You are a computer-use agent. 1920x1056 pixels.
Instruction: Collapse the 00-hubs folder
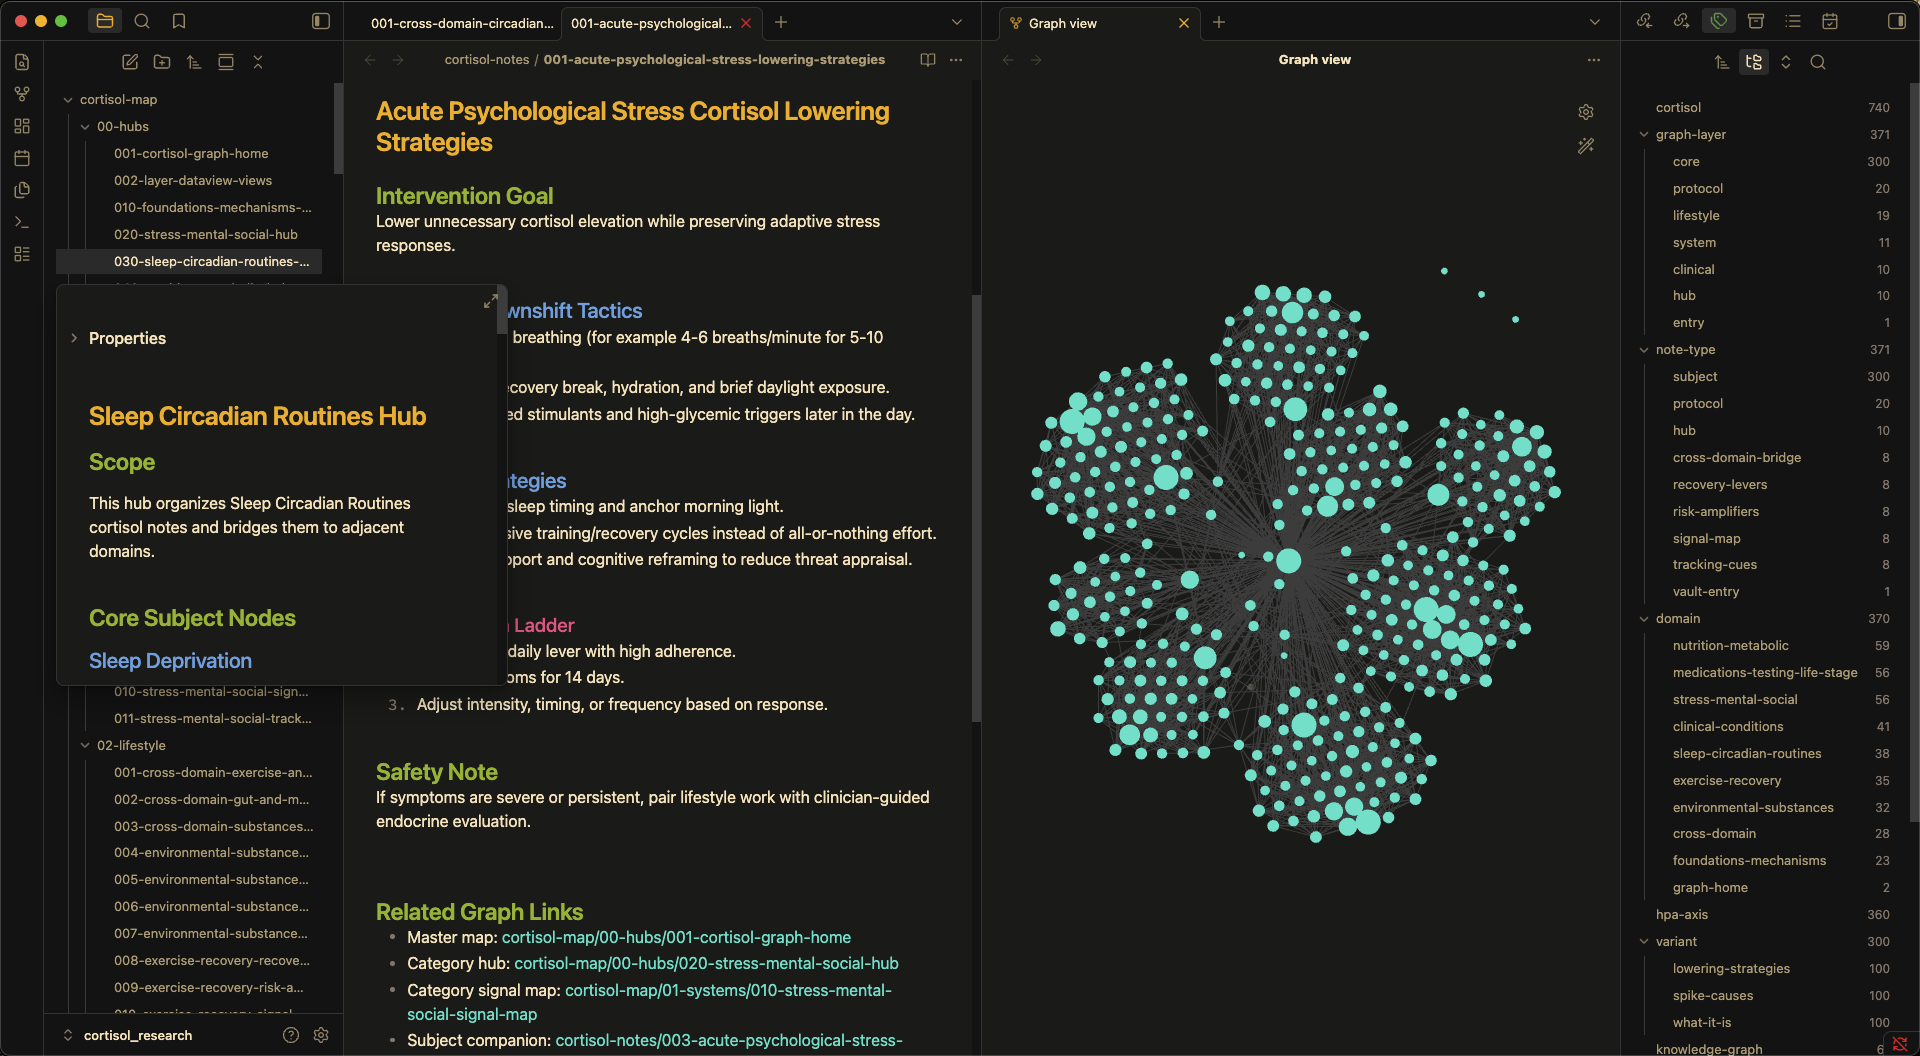[85, 127]
